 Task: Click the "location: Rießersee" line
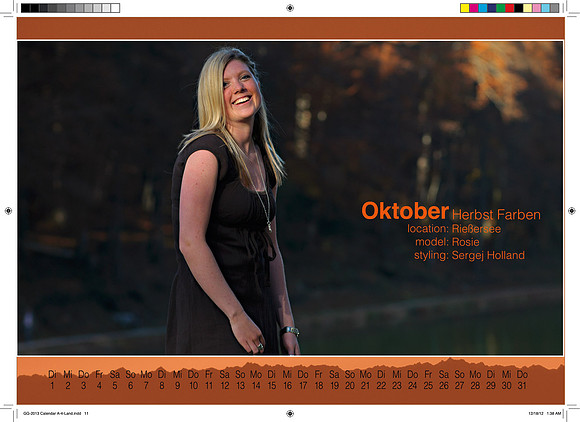pos(454,229)
